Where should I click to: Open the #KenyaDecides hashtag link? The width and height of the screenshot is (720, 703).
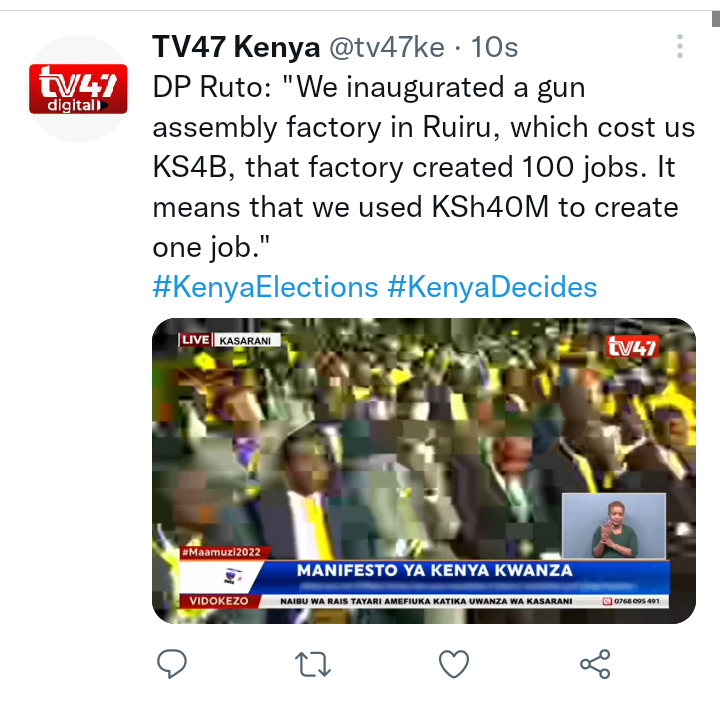point(492,287)
